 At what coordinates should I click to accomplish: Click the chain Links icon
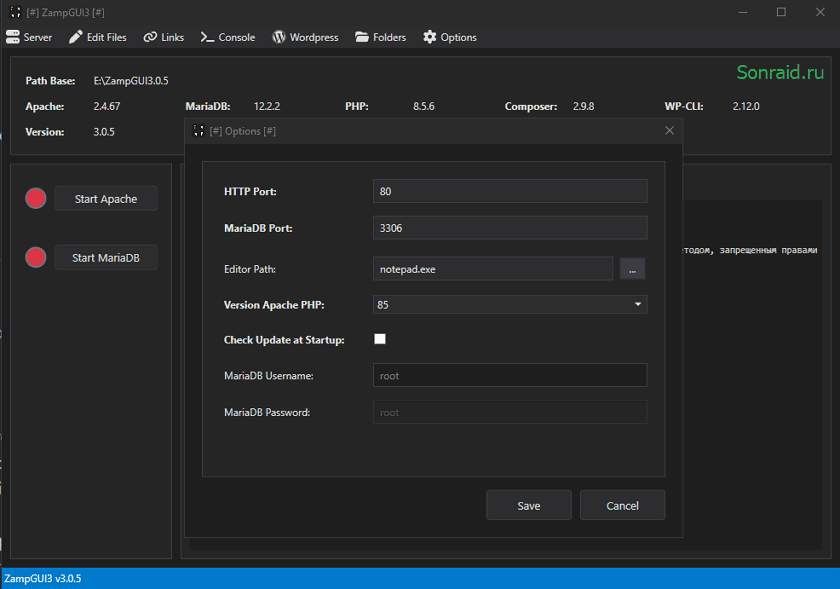click(x=150, y=37)
